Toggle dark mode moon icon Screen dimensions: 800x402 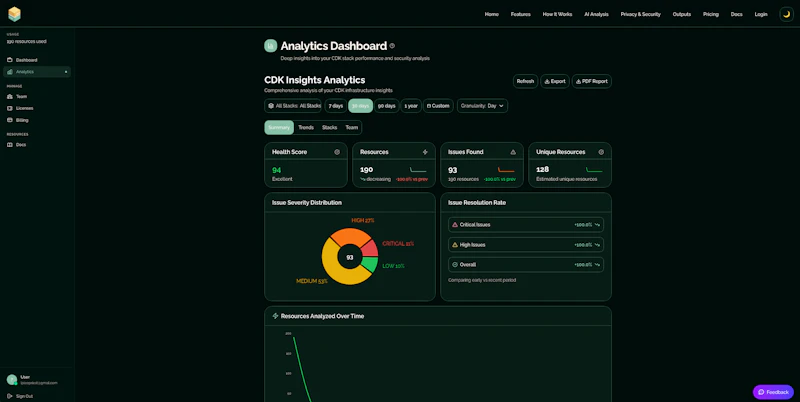pos(786,14)
